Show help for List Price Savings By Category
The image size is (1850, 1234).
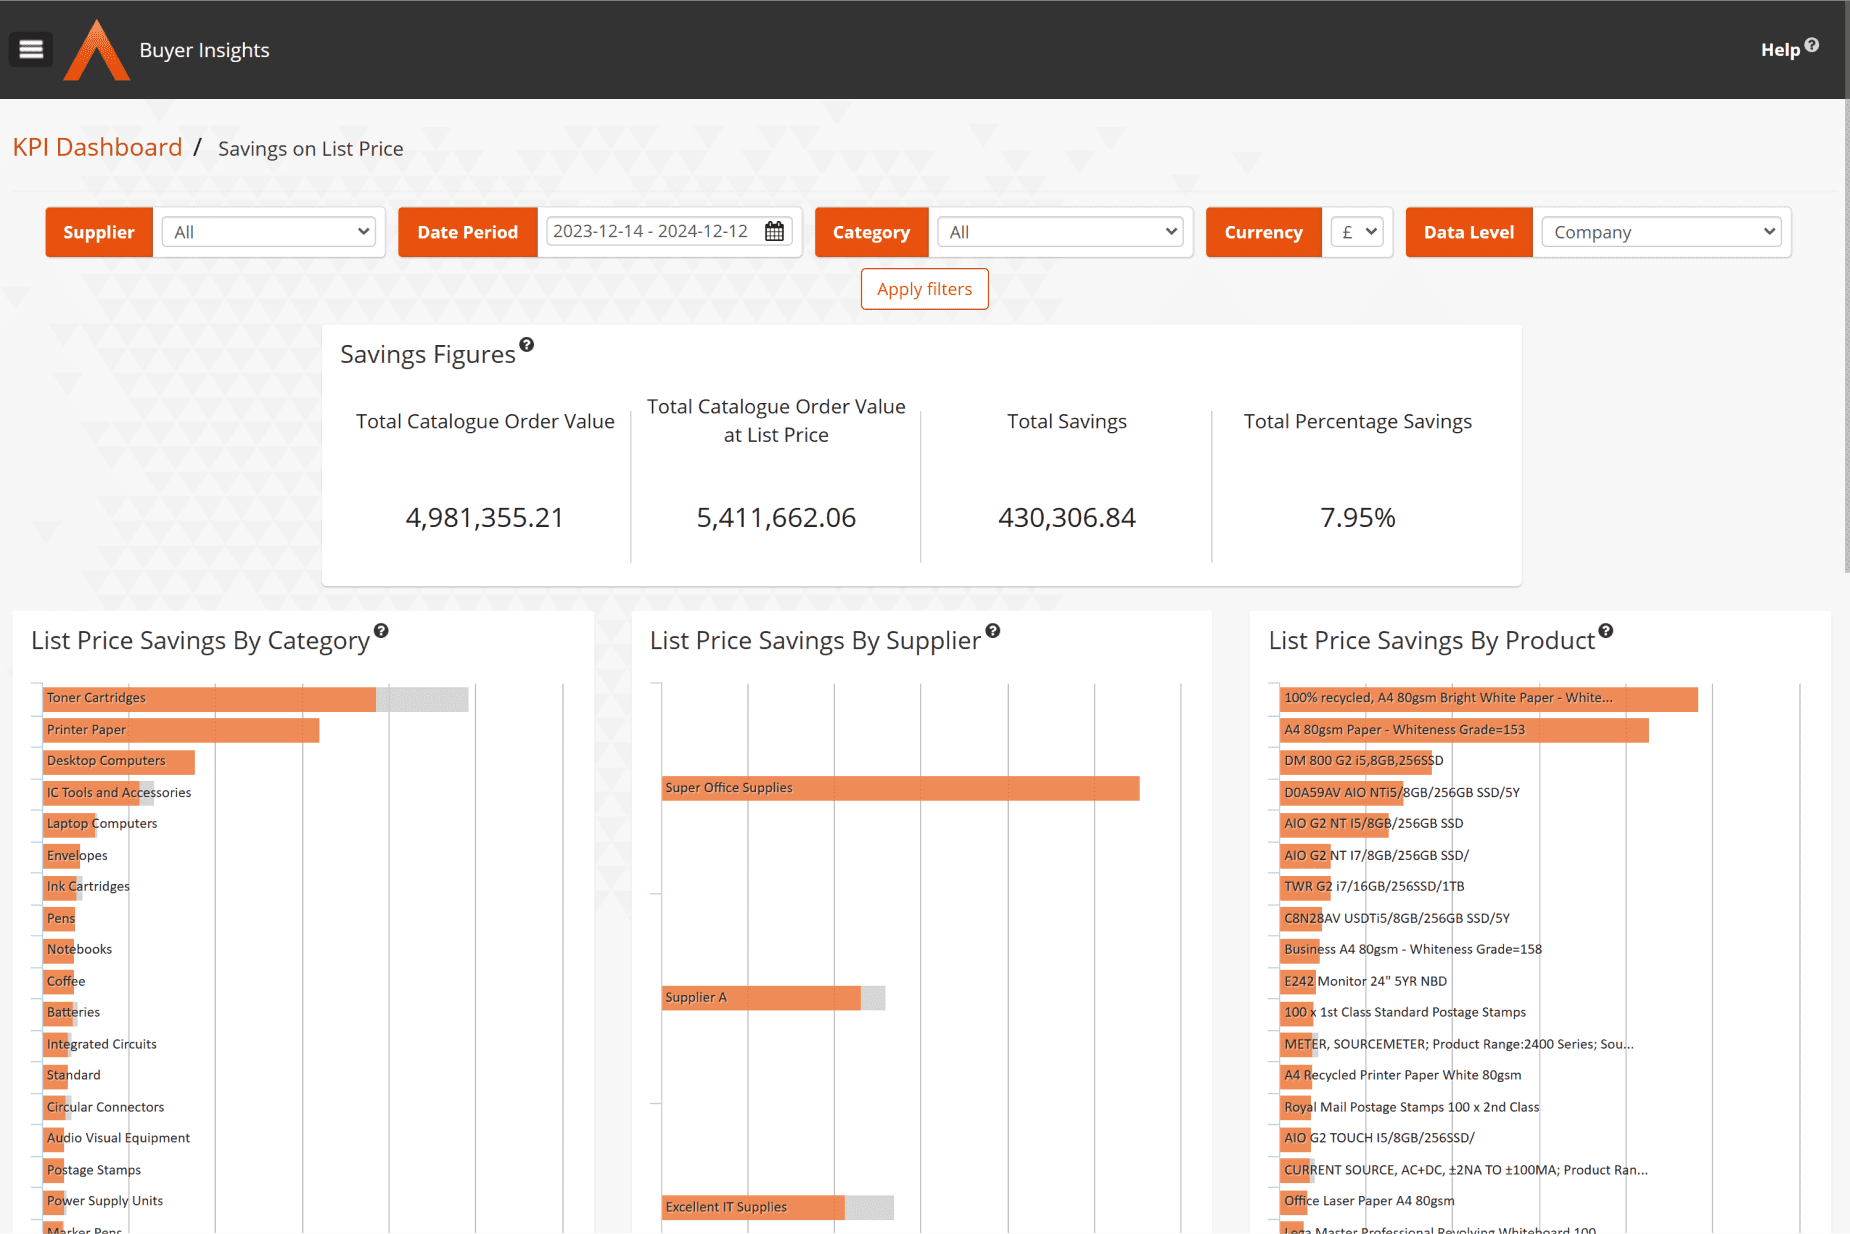coord(381,631)
